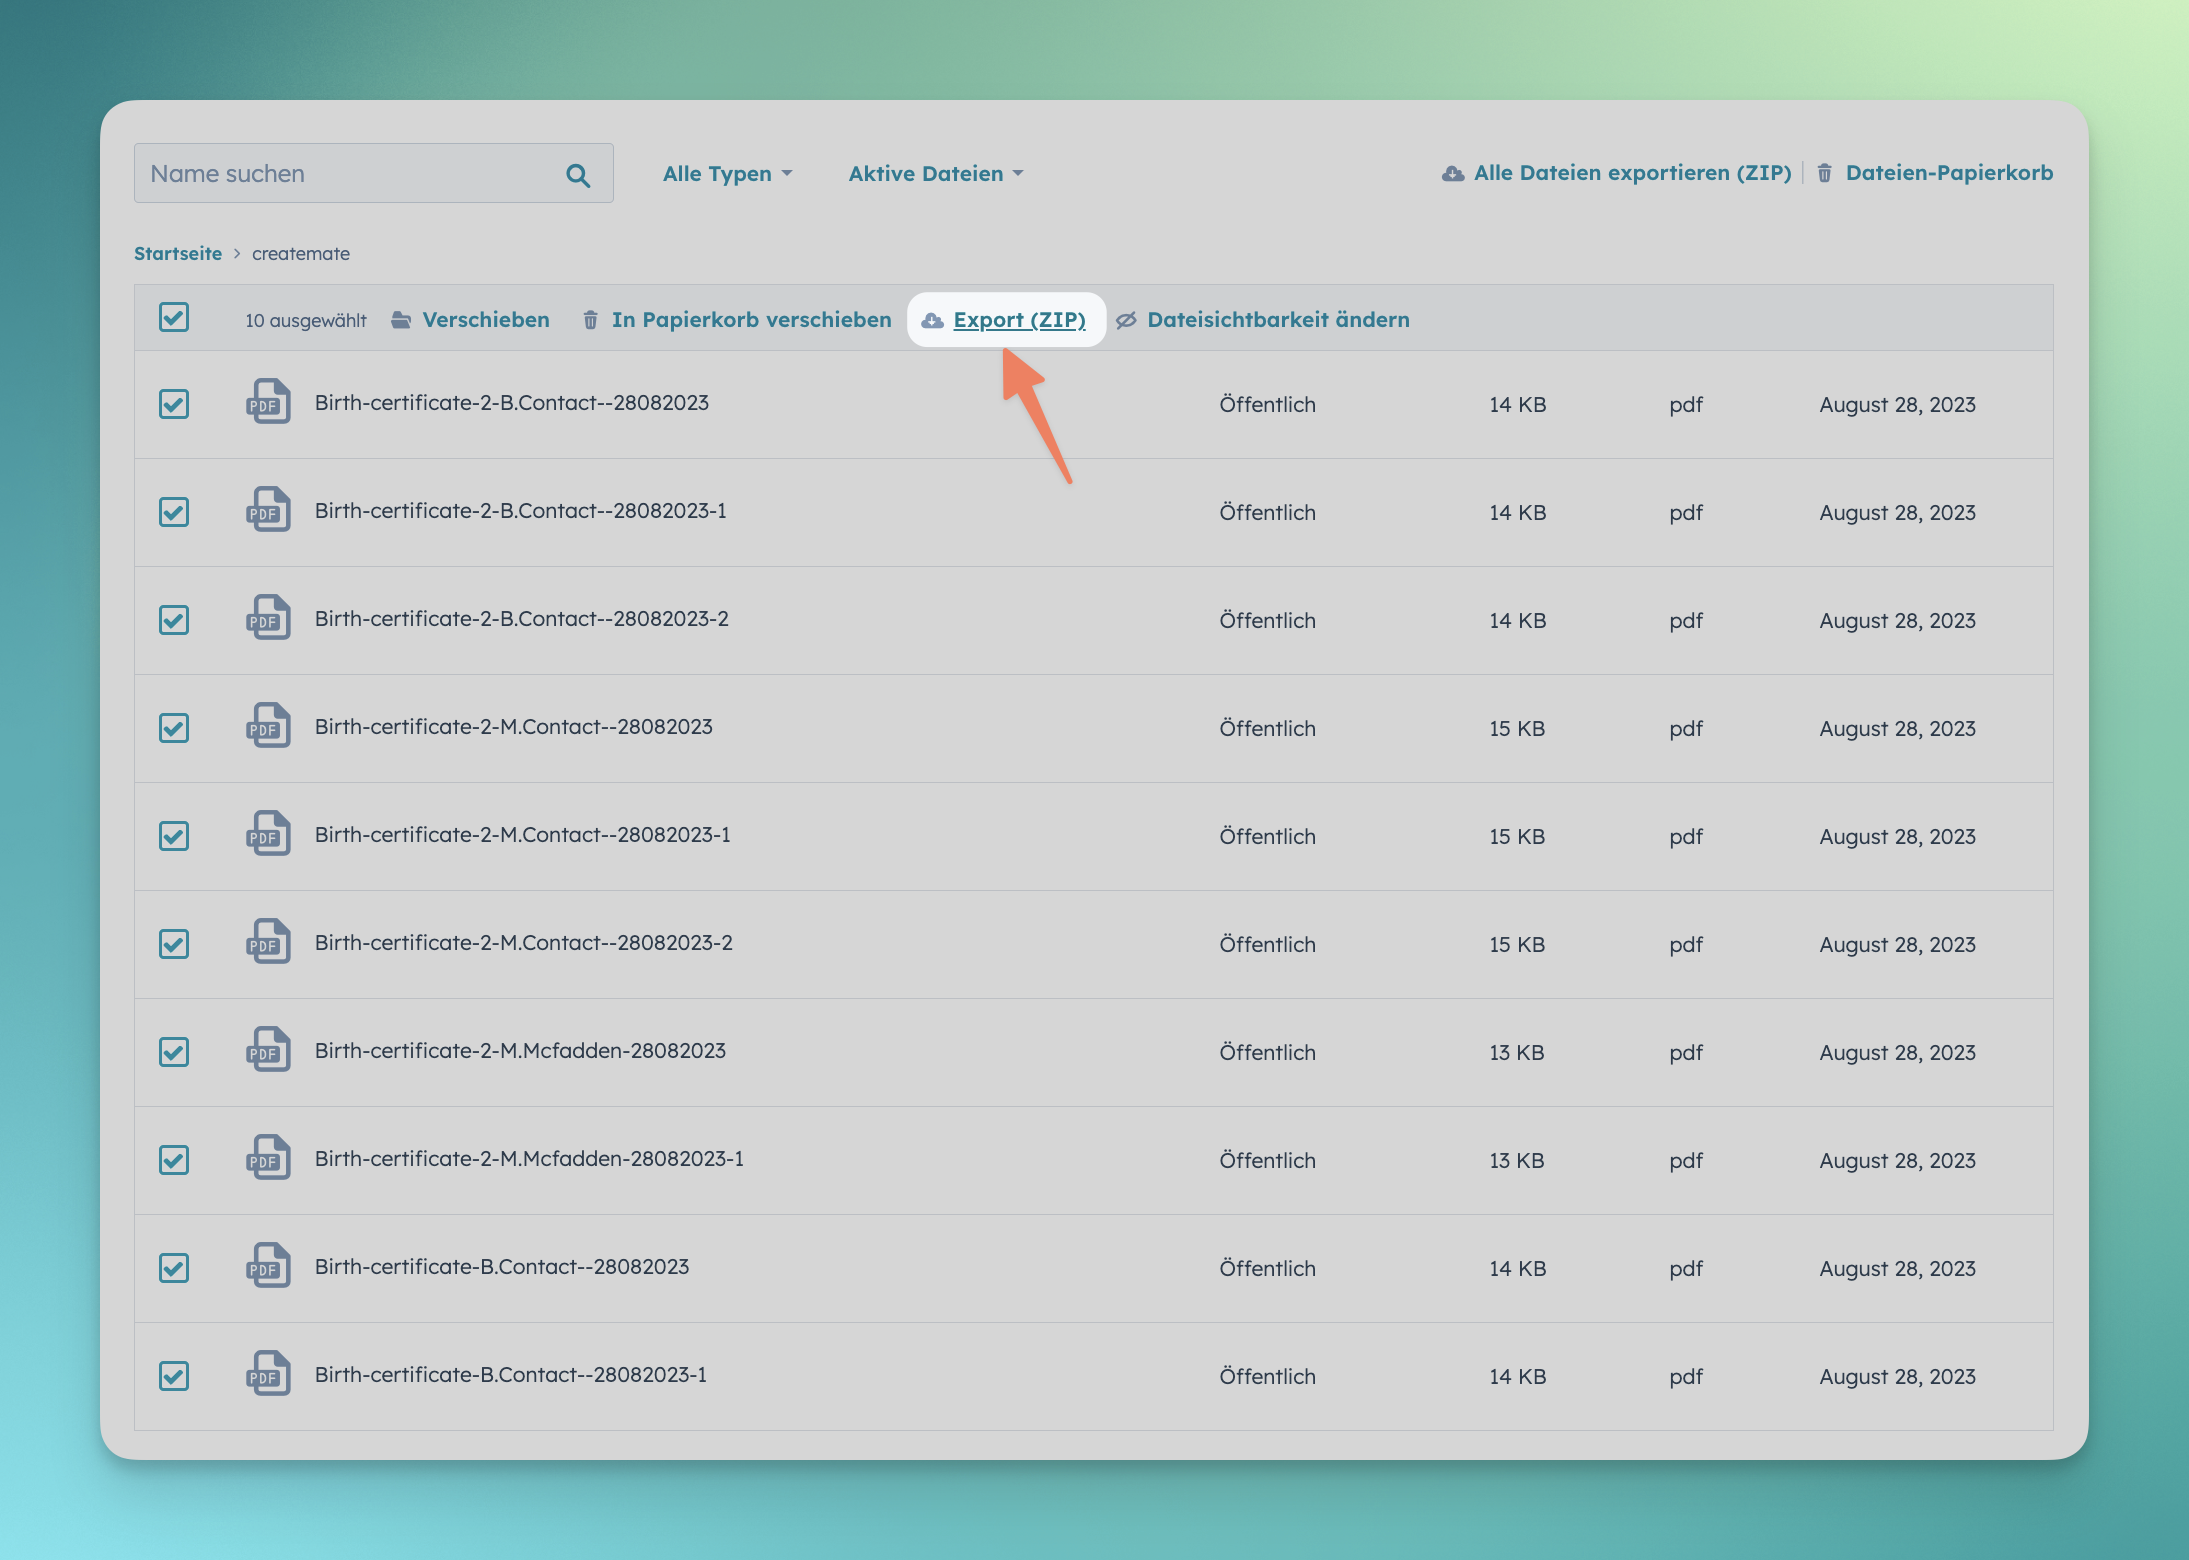
Task: Click the trash icon beside In Papierkorb verschieben
Action: pyautogui.click(x=589, y=319)
